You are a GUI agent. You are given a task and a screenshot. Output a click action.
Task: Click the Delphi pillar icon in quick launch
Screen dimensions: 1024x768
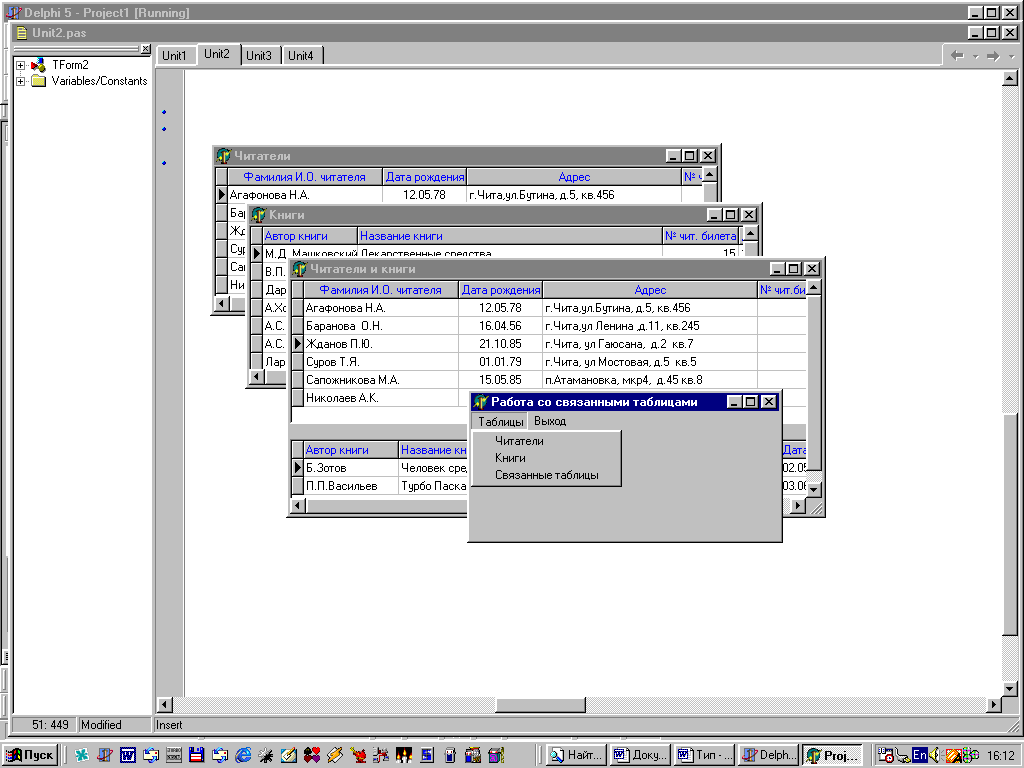[104, 755]
